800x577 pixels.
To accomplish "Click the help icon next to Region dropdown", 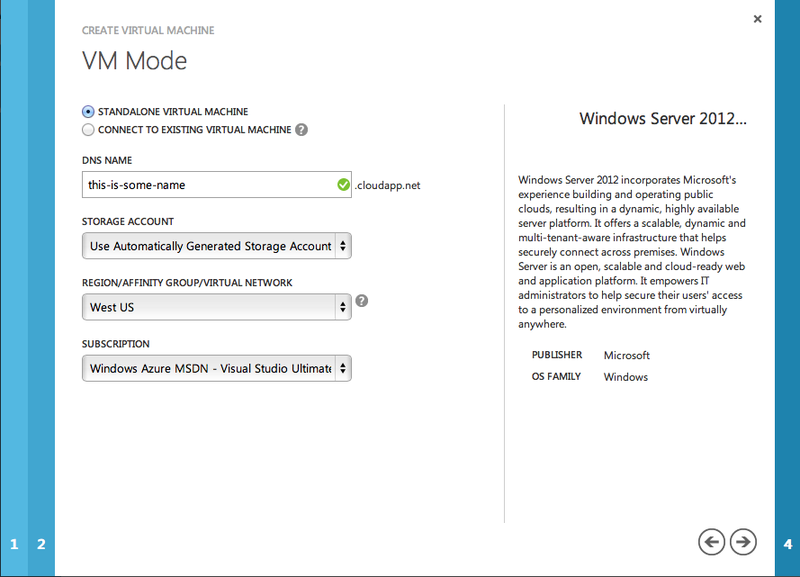I will pyautogui.click(x=362, y=301).
